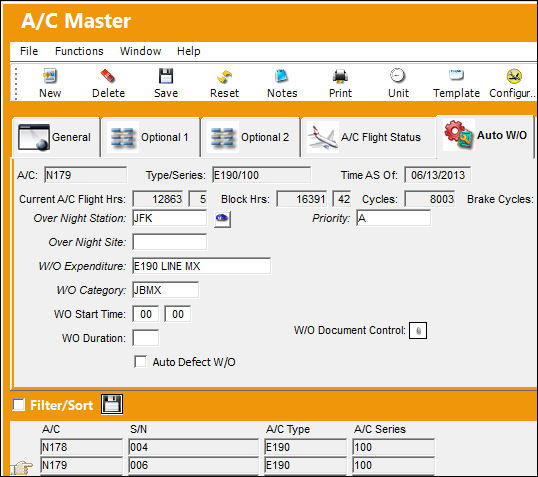Image resolution: width=538 pixels, height=477 pixels.
Task: Click the Delete eraser icon
Action: tap(108, 76)
